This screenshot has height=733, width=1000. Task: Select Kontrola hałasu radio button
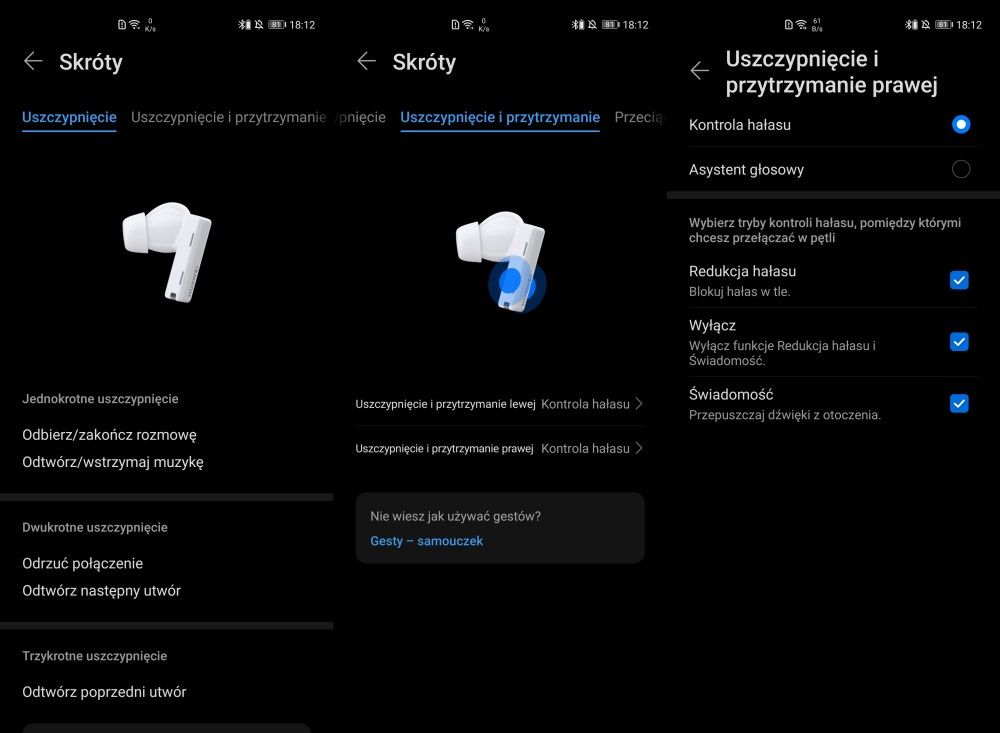[x=960, y=124]
